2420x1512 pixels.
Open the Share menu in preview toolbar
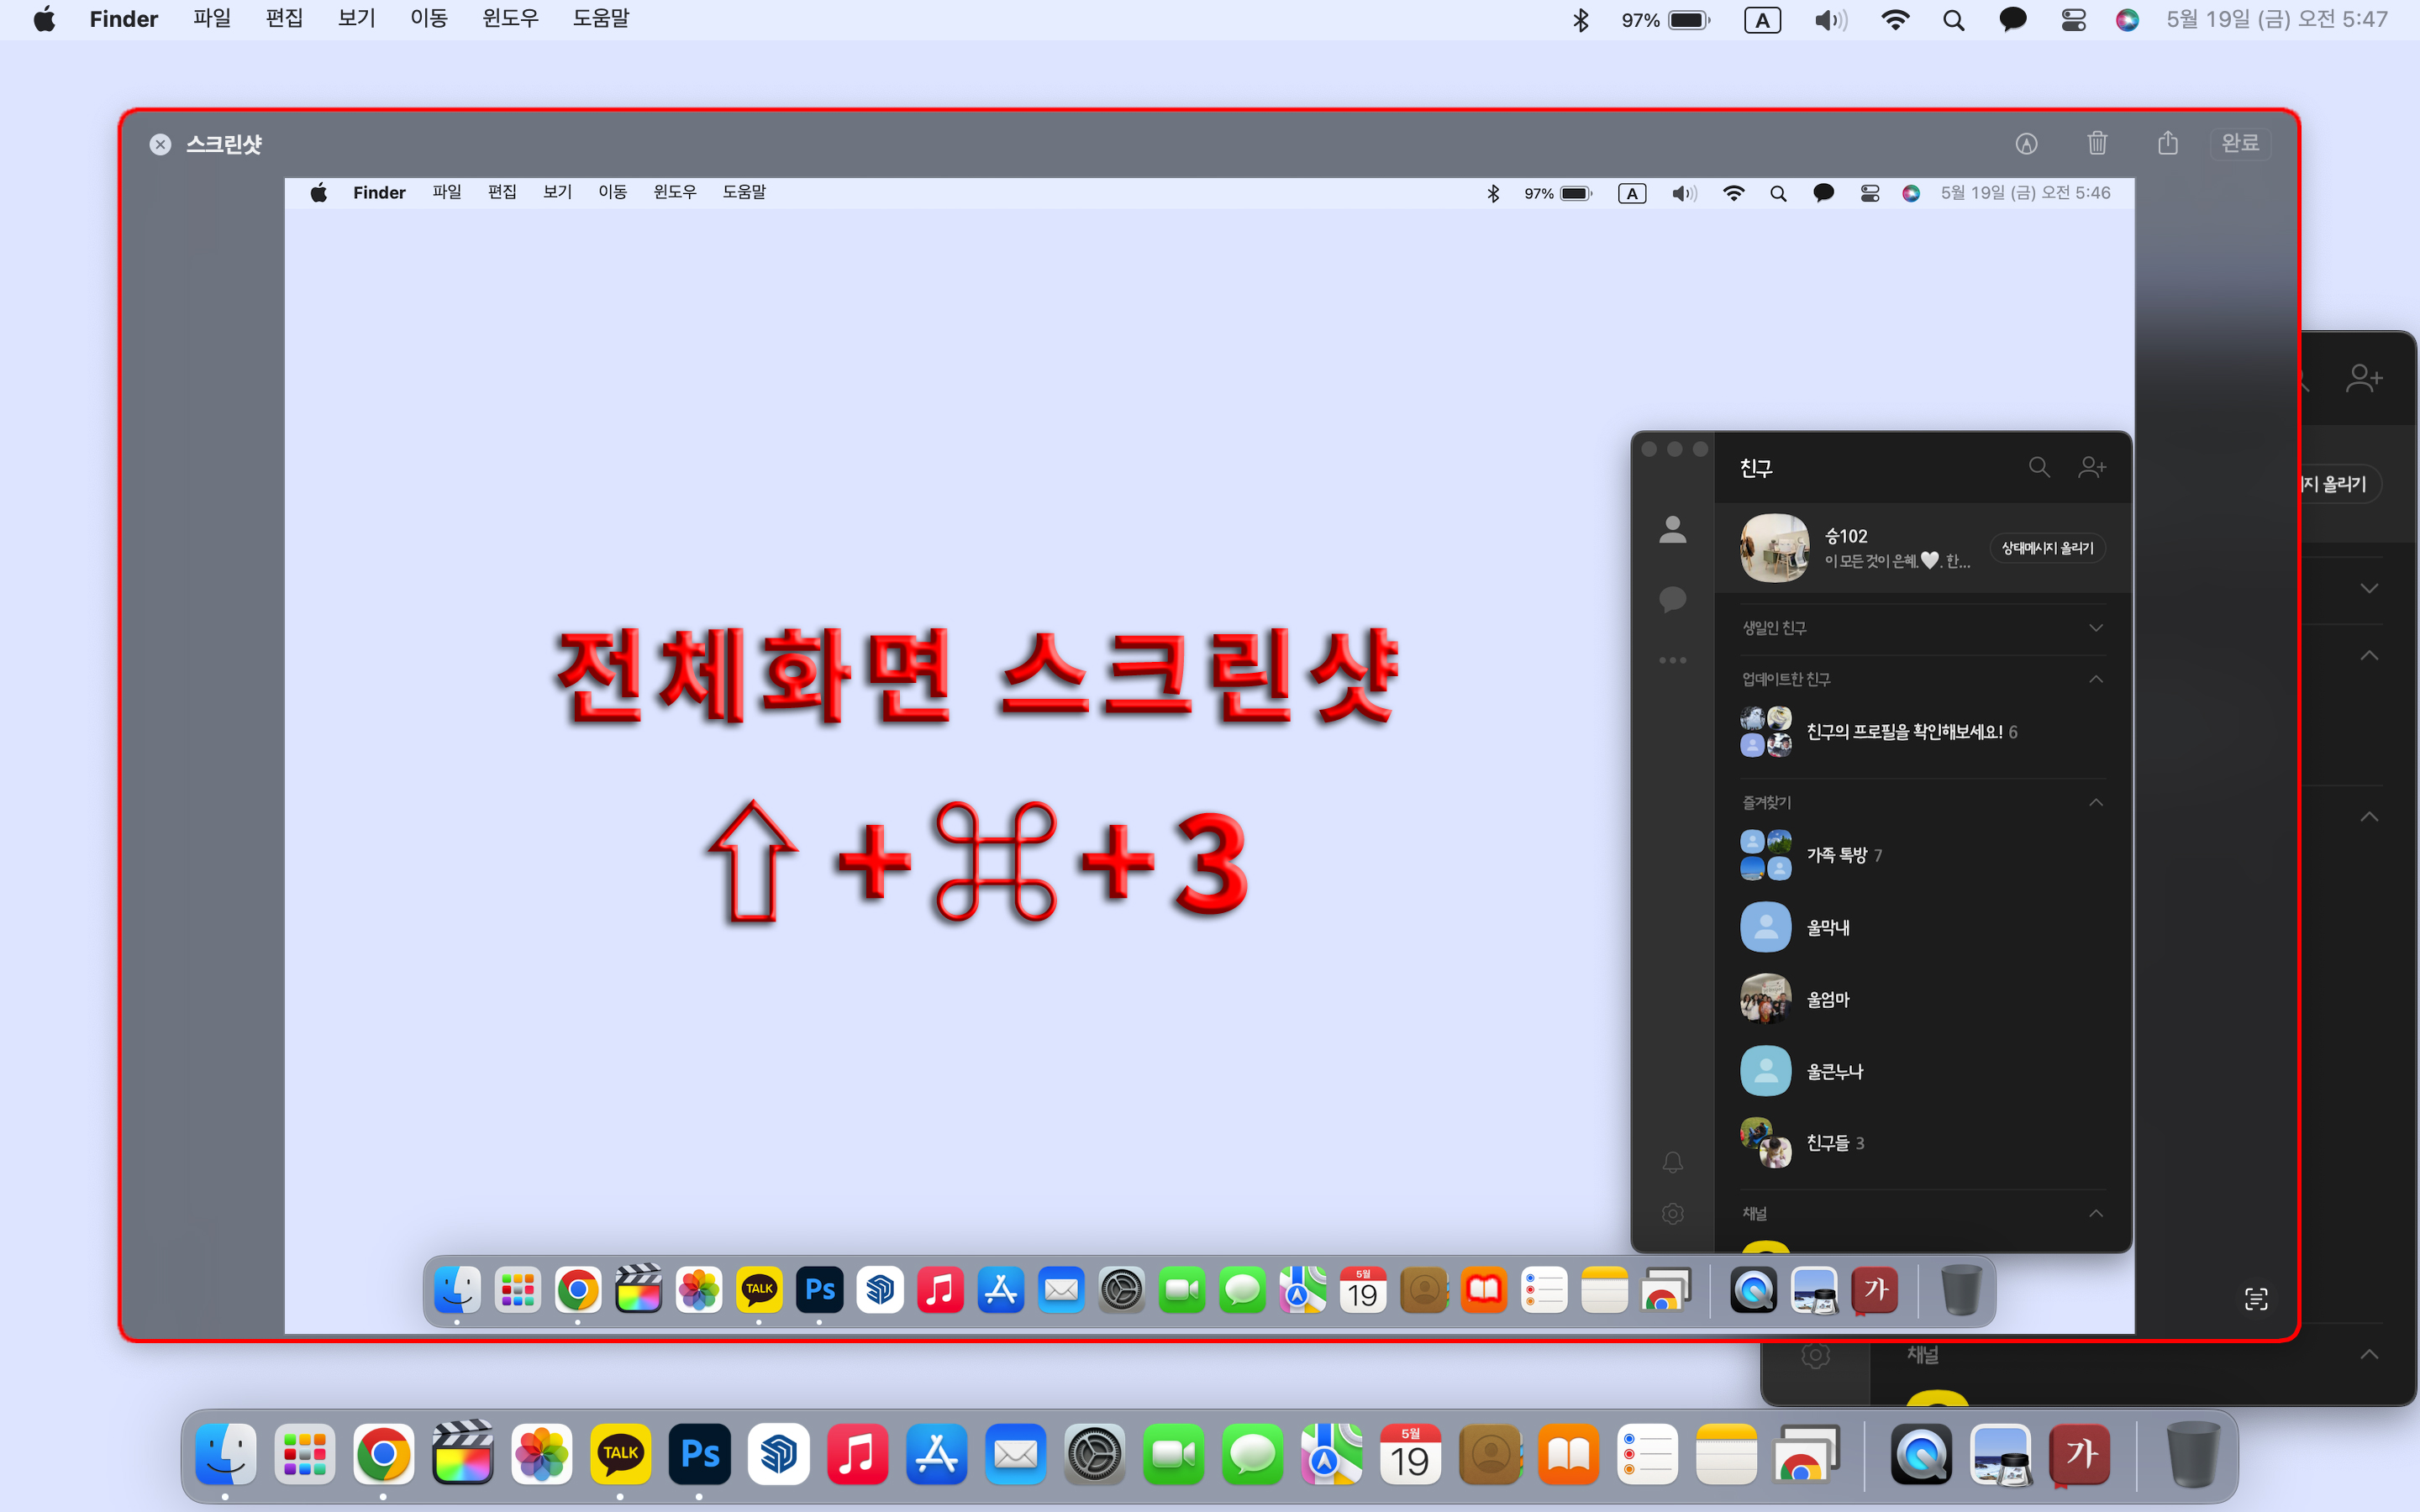2167,144
